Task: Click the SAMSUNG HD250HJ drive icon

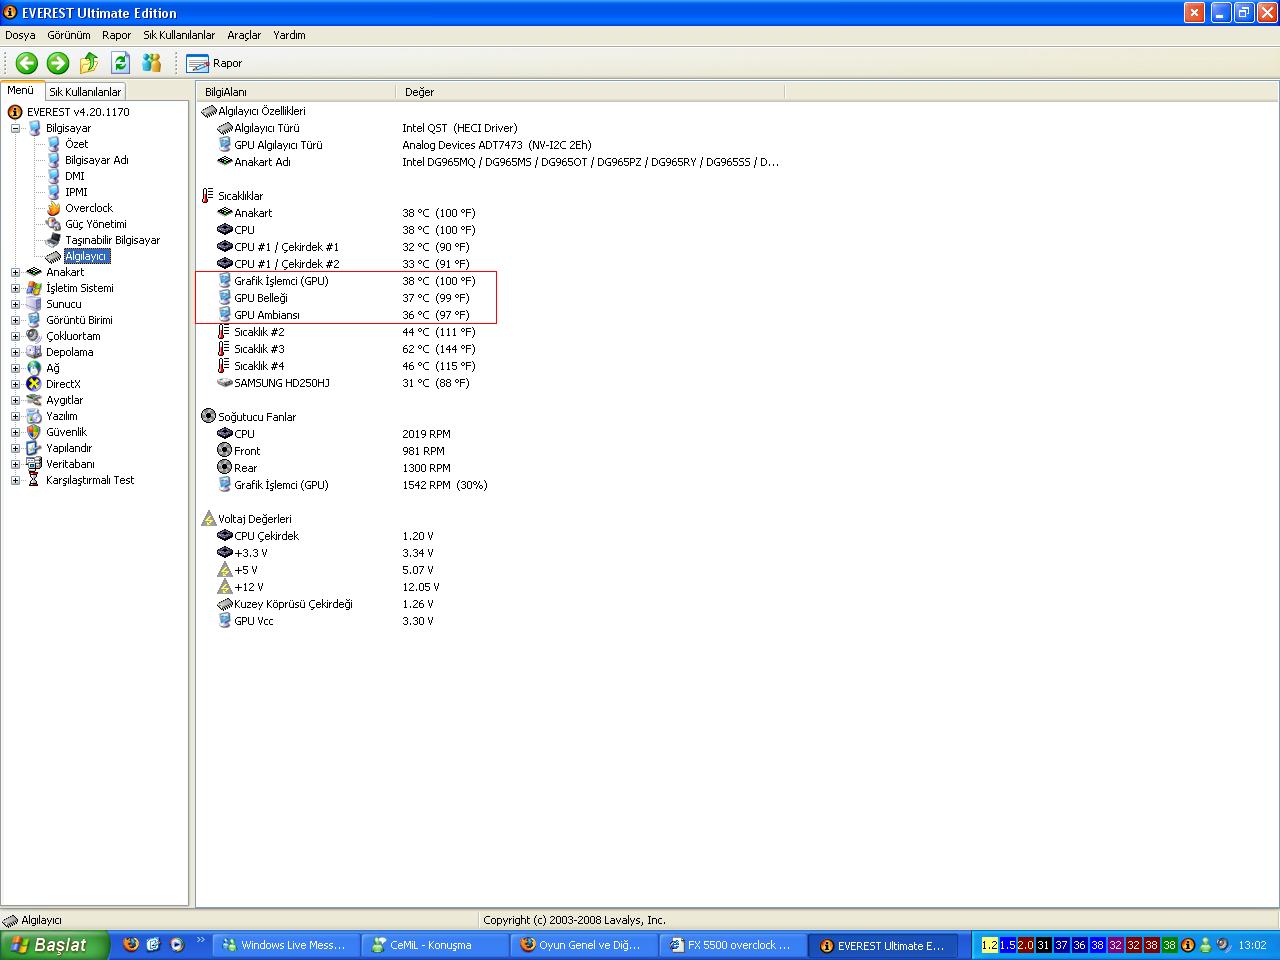Action: [x=225, y=383]
